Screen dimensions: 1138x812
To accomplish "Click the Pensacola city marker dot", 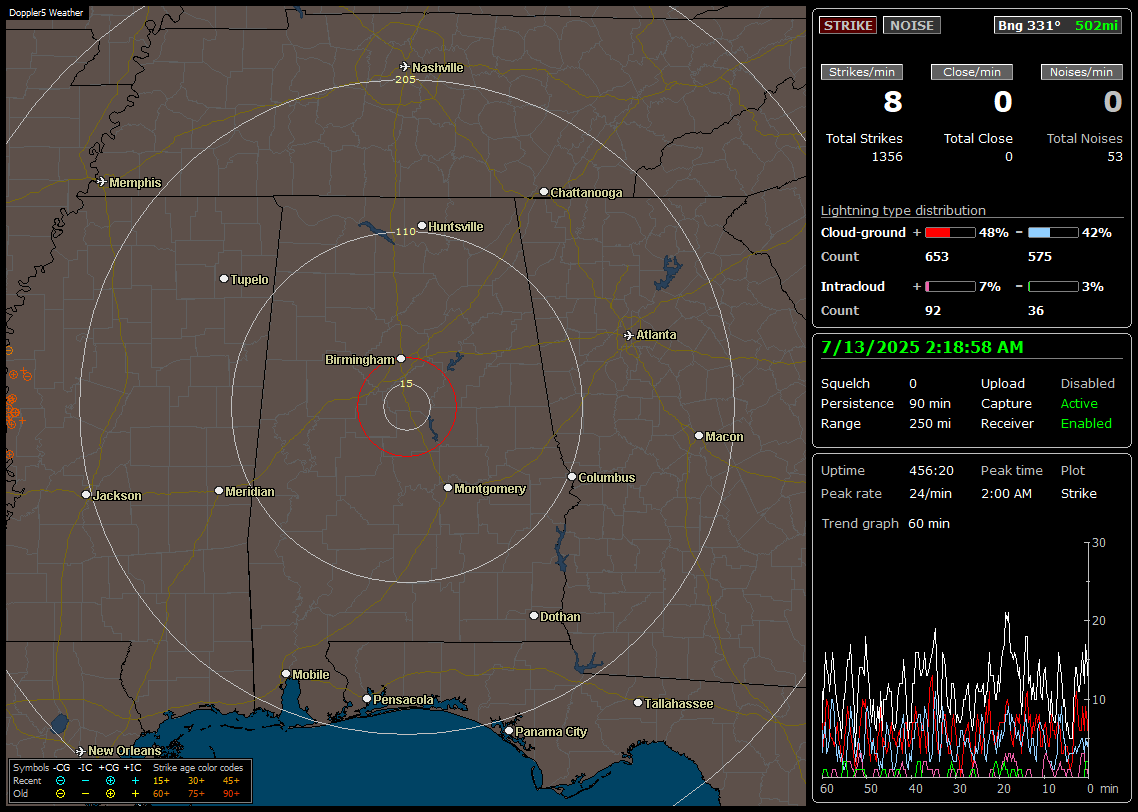I will pyautogui.click(x=367, y=699).
